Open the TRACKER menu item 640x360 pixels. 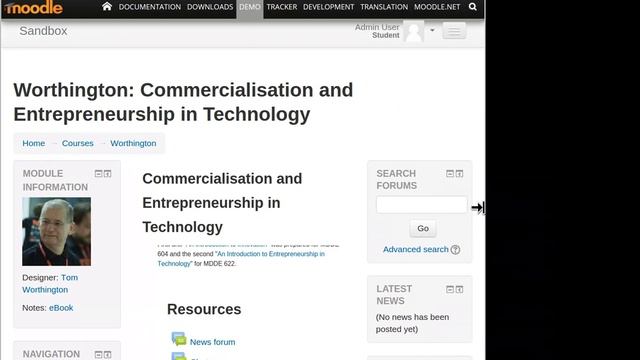click(x=282, y=7)
